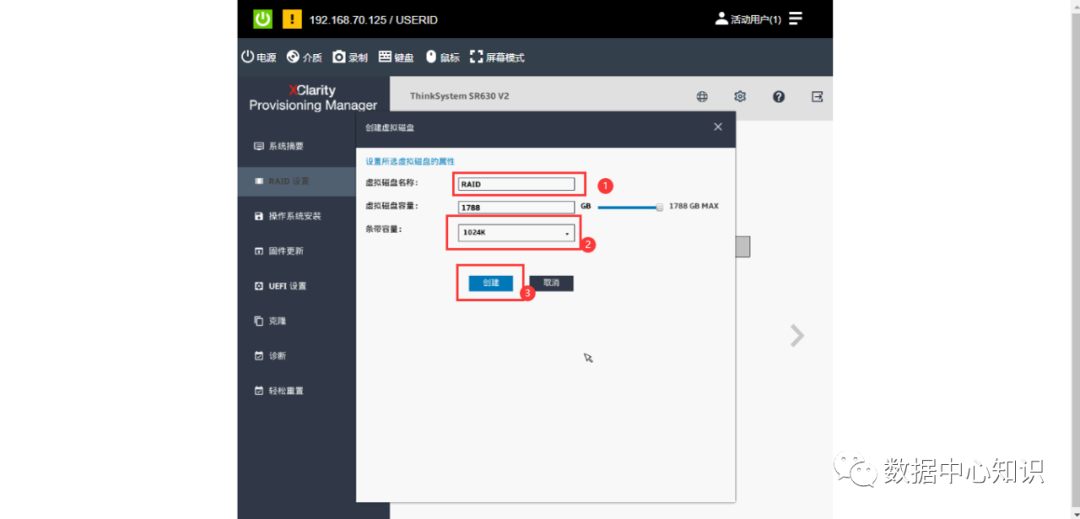Viewport: 1080px width, 519px height.
Task: Switch 屏幕模式 screen mode
Action: click(497, 57)
